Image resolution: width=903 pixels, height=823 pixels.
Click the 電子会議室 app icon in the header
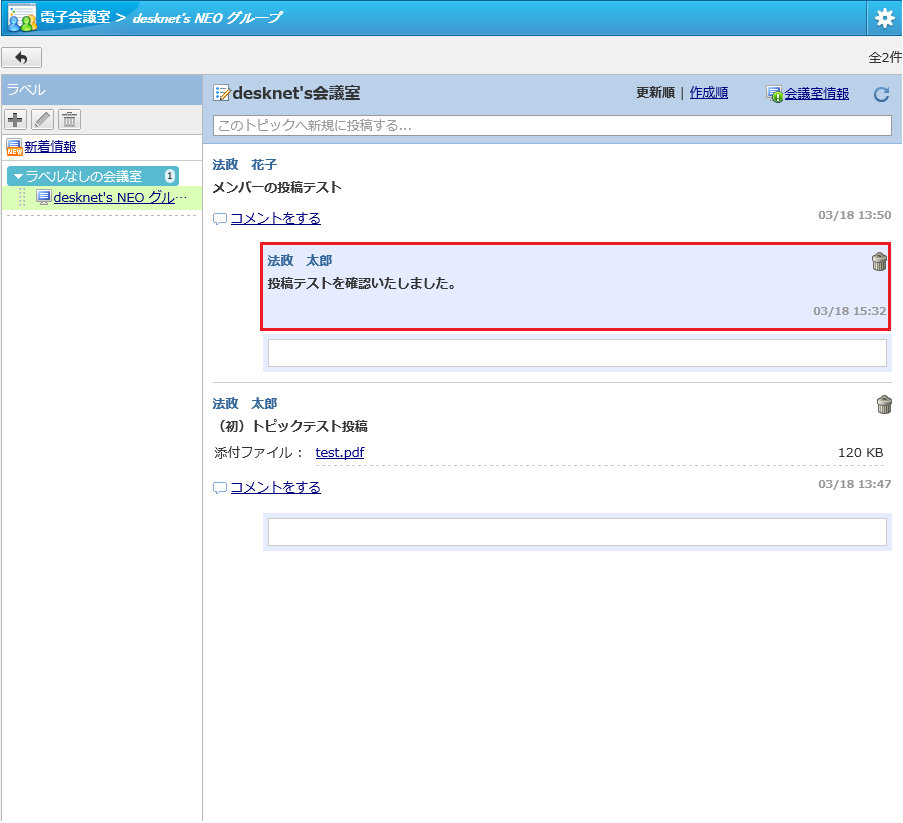tap(22, 18)
